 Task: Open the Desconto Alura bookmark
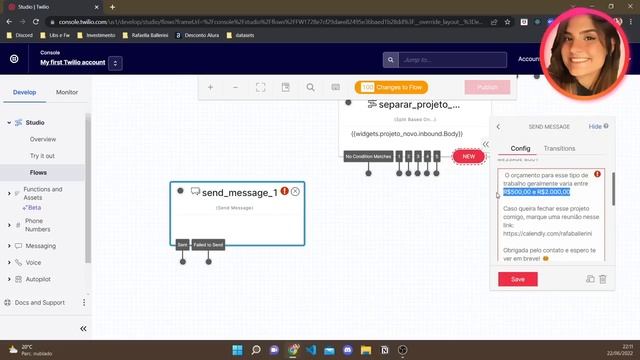pyautogui.click(x=197, y=36)
